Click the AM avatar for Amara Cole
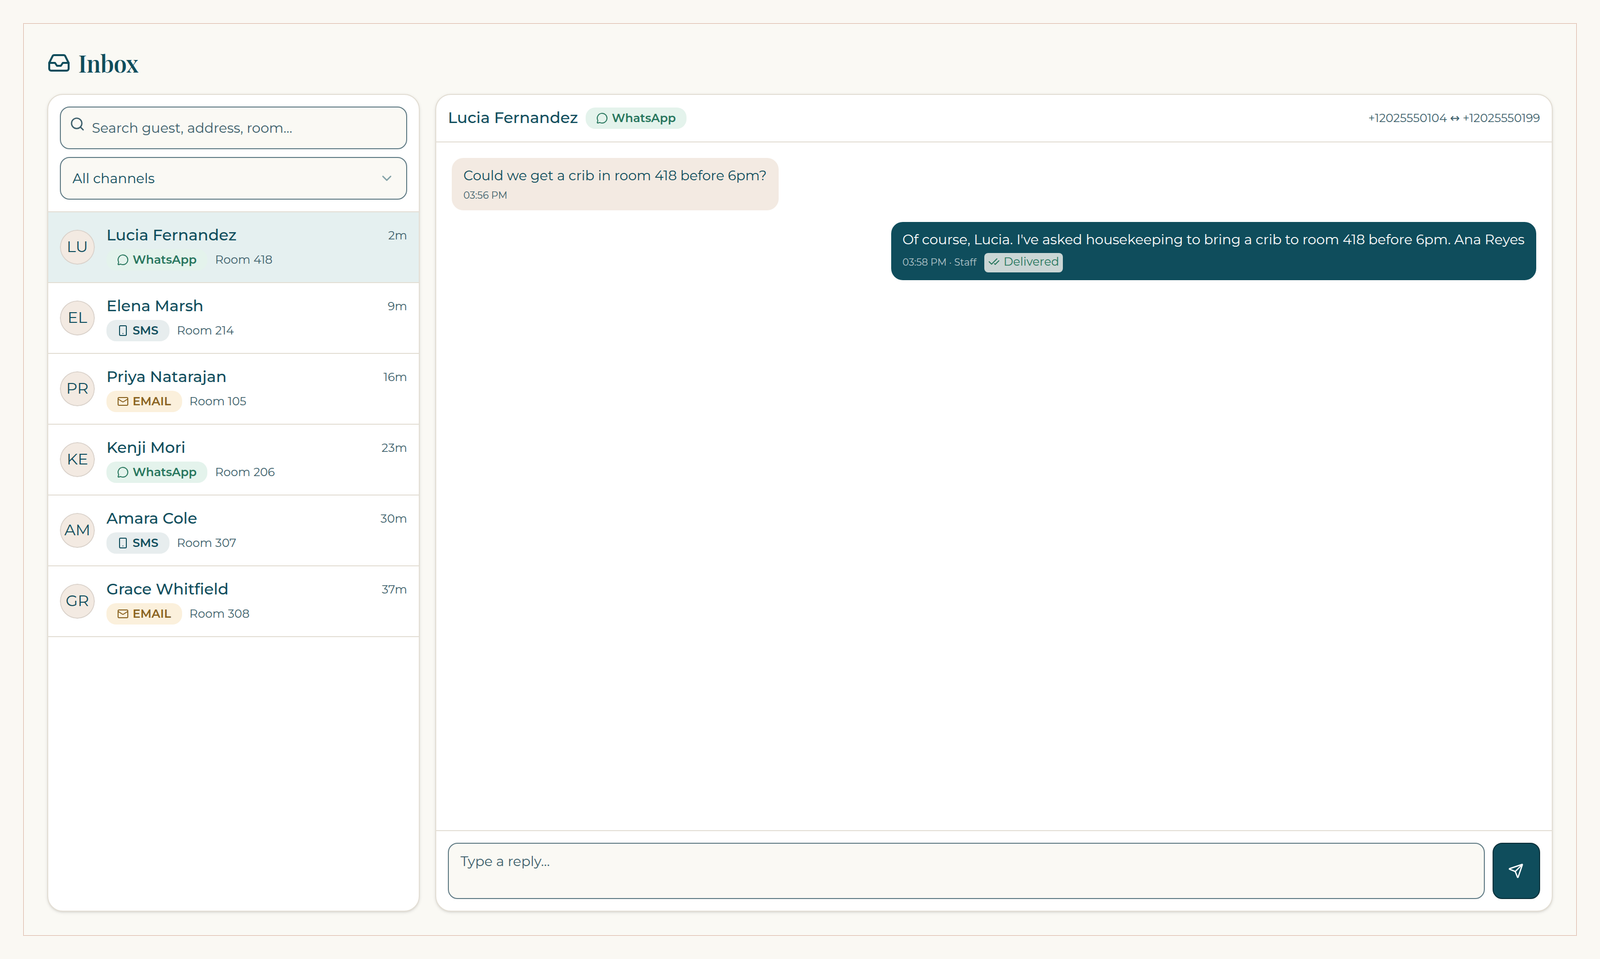 (x=77, y=531)
